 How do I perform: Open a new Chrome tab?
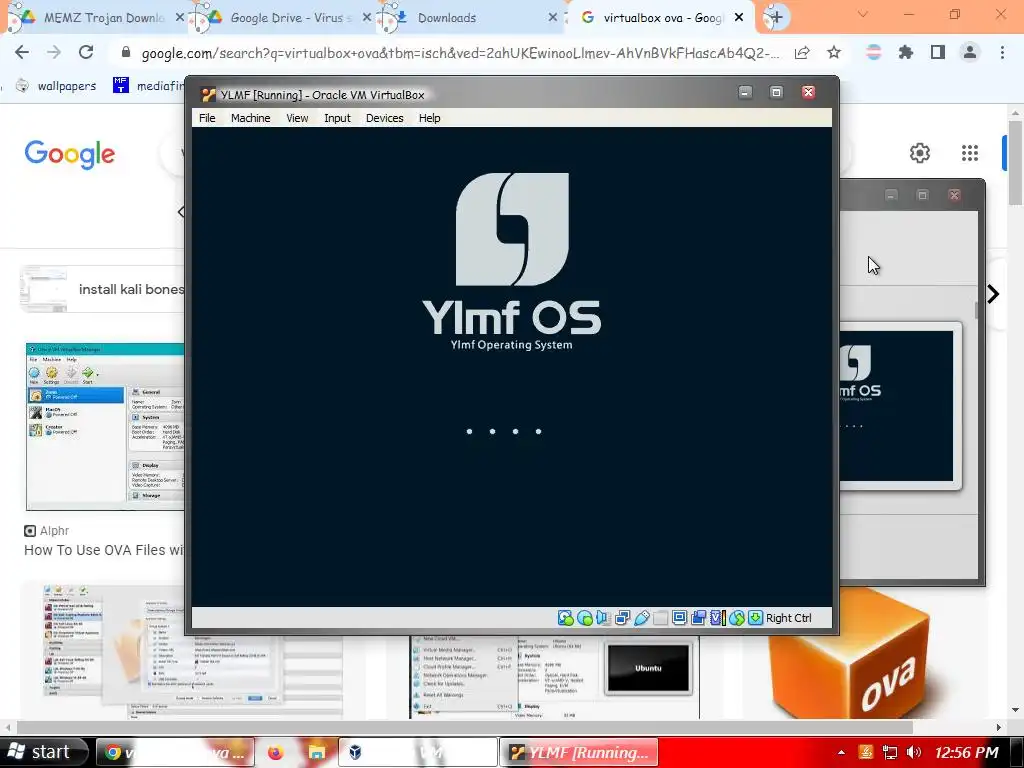coord(775,18)
